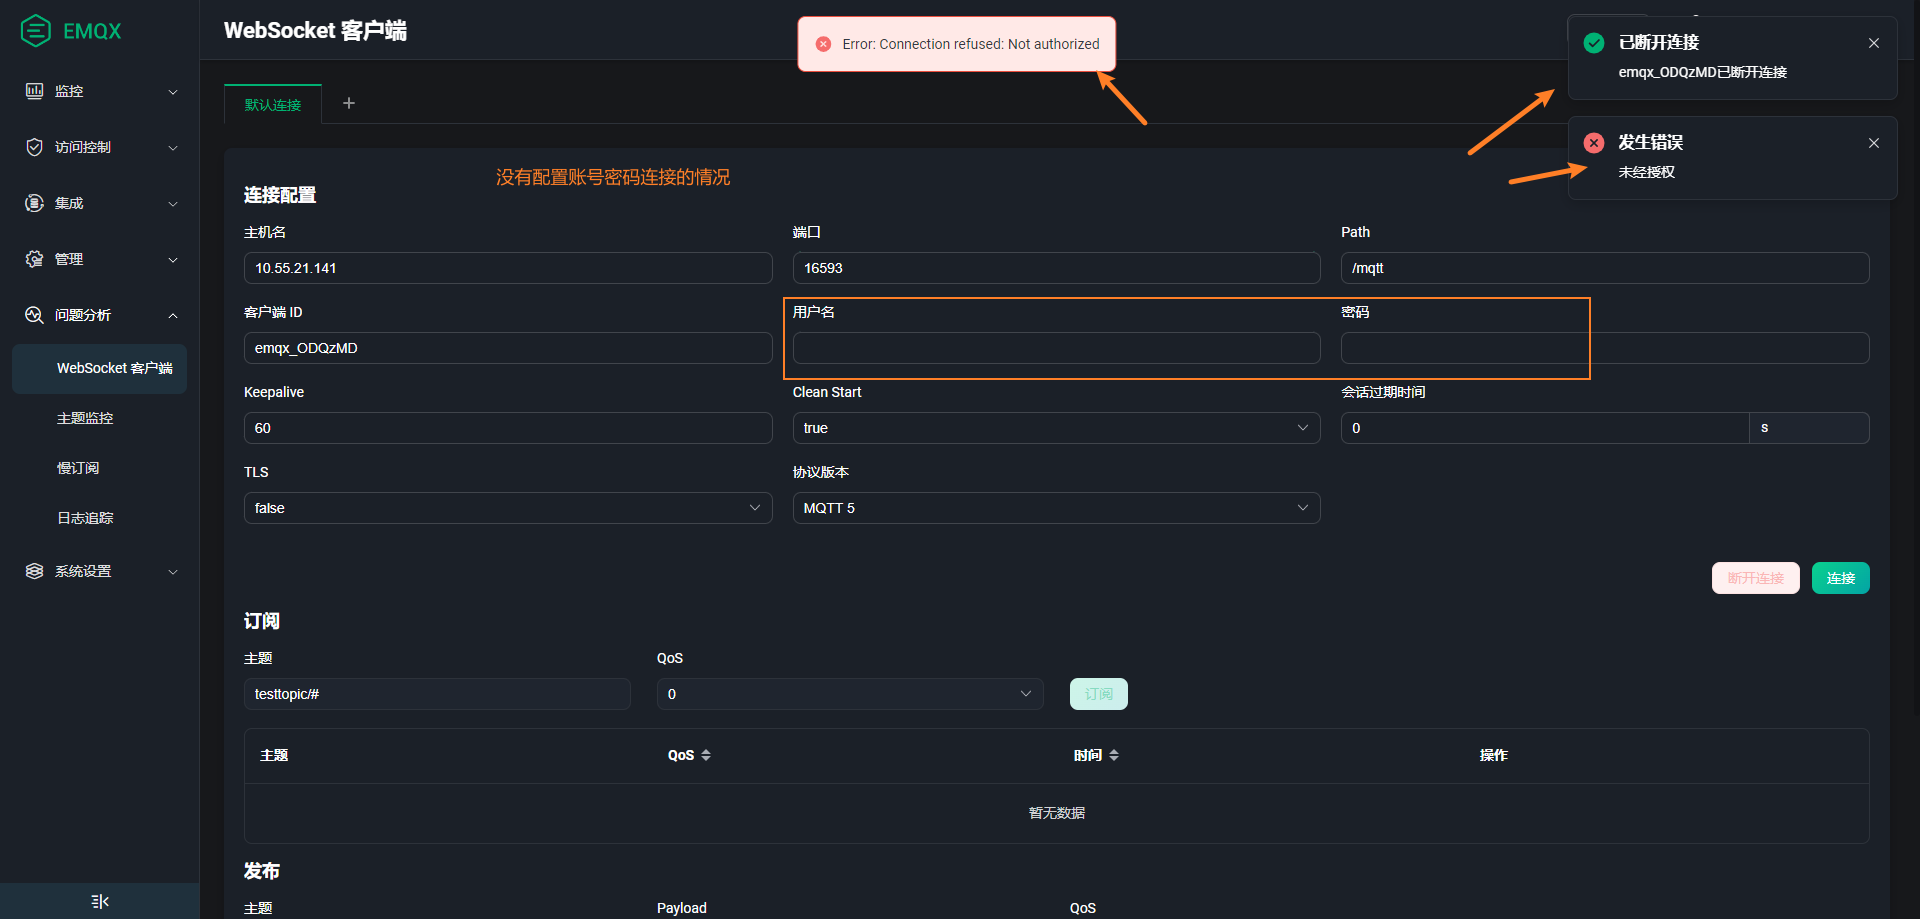The image size is (1920, 919).
Task: Click the 暂无数据 empty table text
Action: click(x=1056, y=813)
